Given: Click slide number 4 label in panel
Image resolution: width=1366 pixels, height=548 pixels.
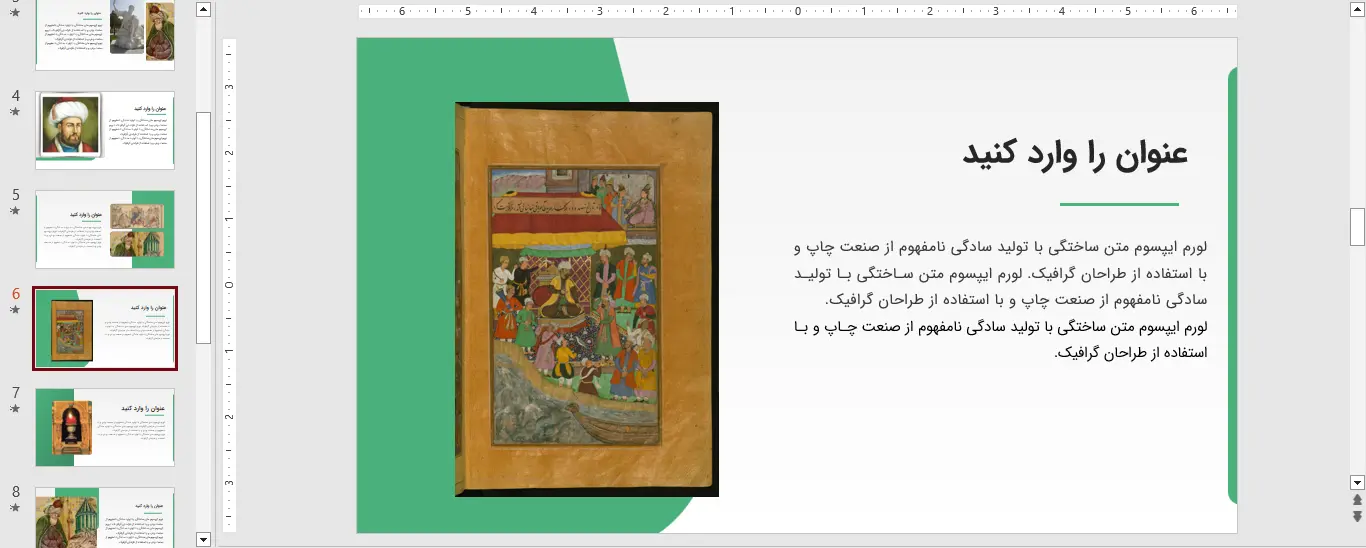Looking at the screenshot, I should (15, 96).
